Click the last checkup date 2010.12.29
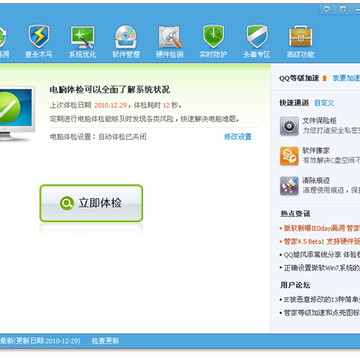Image resolution: width=360 pixels, height=360 pixels. coord(110,105)
